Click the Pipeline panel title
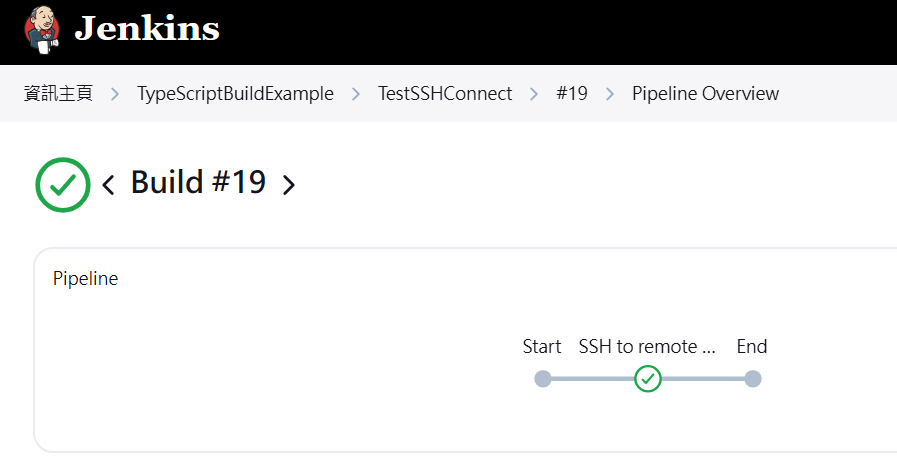This screenshot has width=897, height=460. [x=85, y=279]
